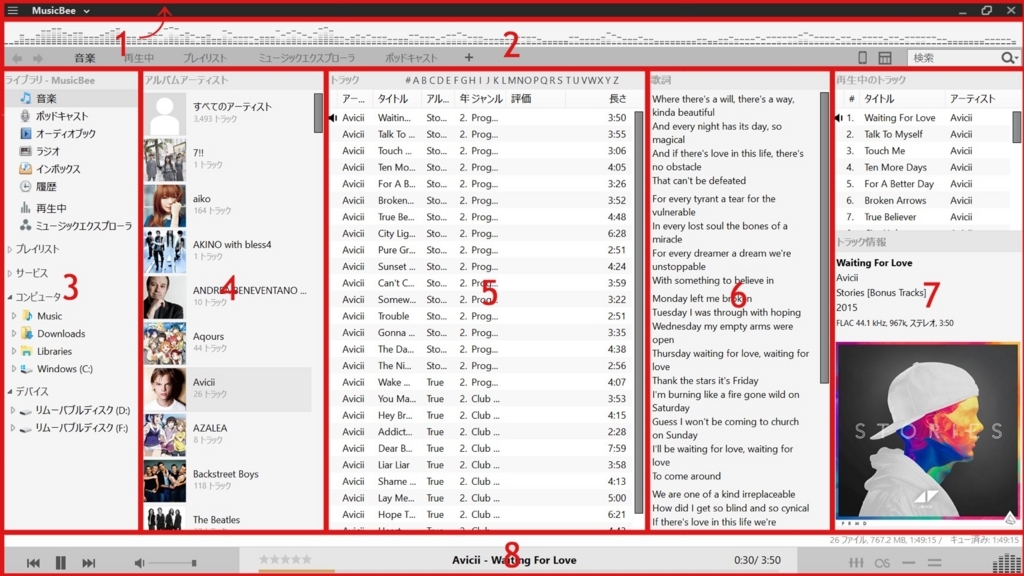Add a new tab with the plus icon
The image size is (1024, 576).
tap(469, 57)
